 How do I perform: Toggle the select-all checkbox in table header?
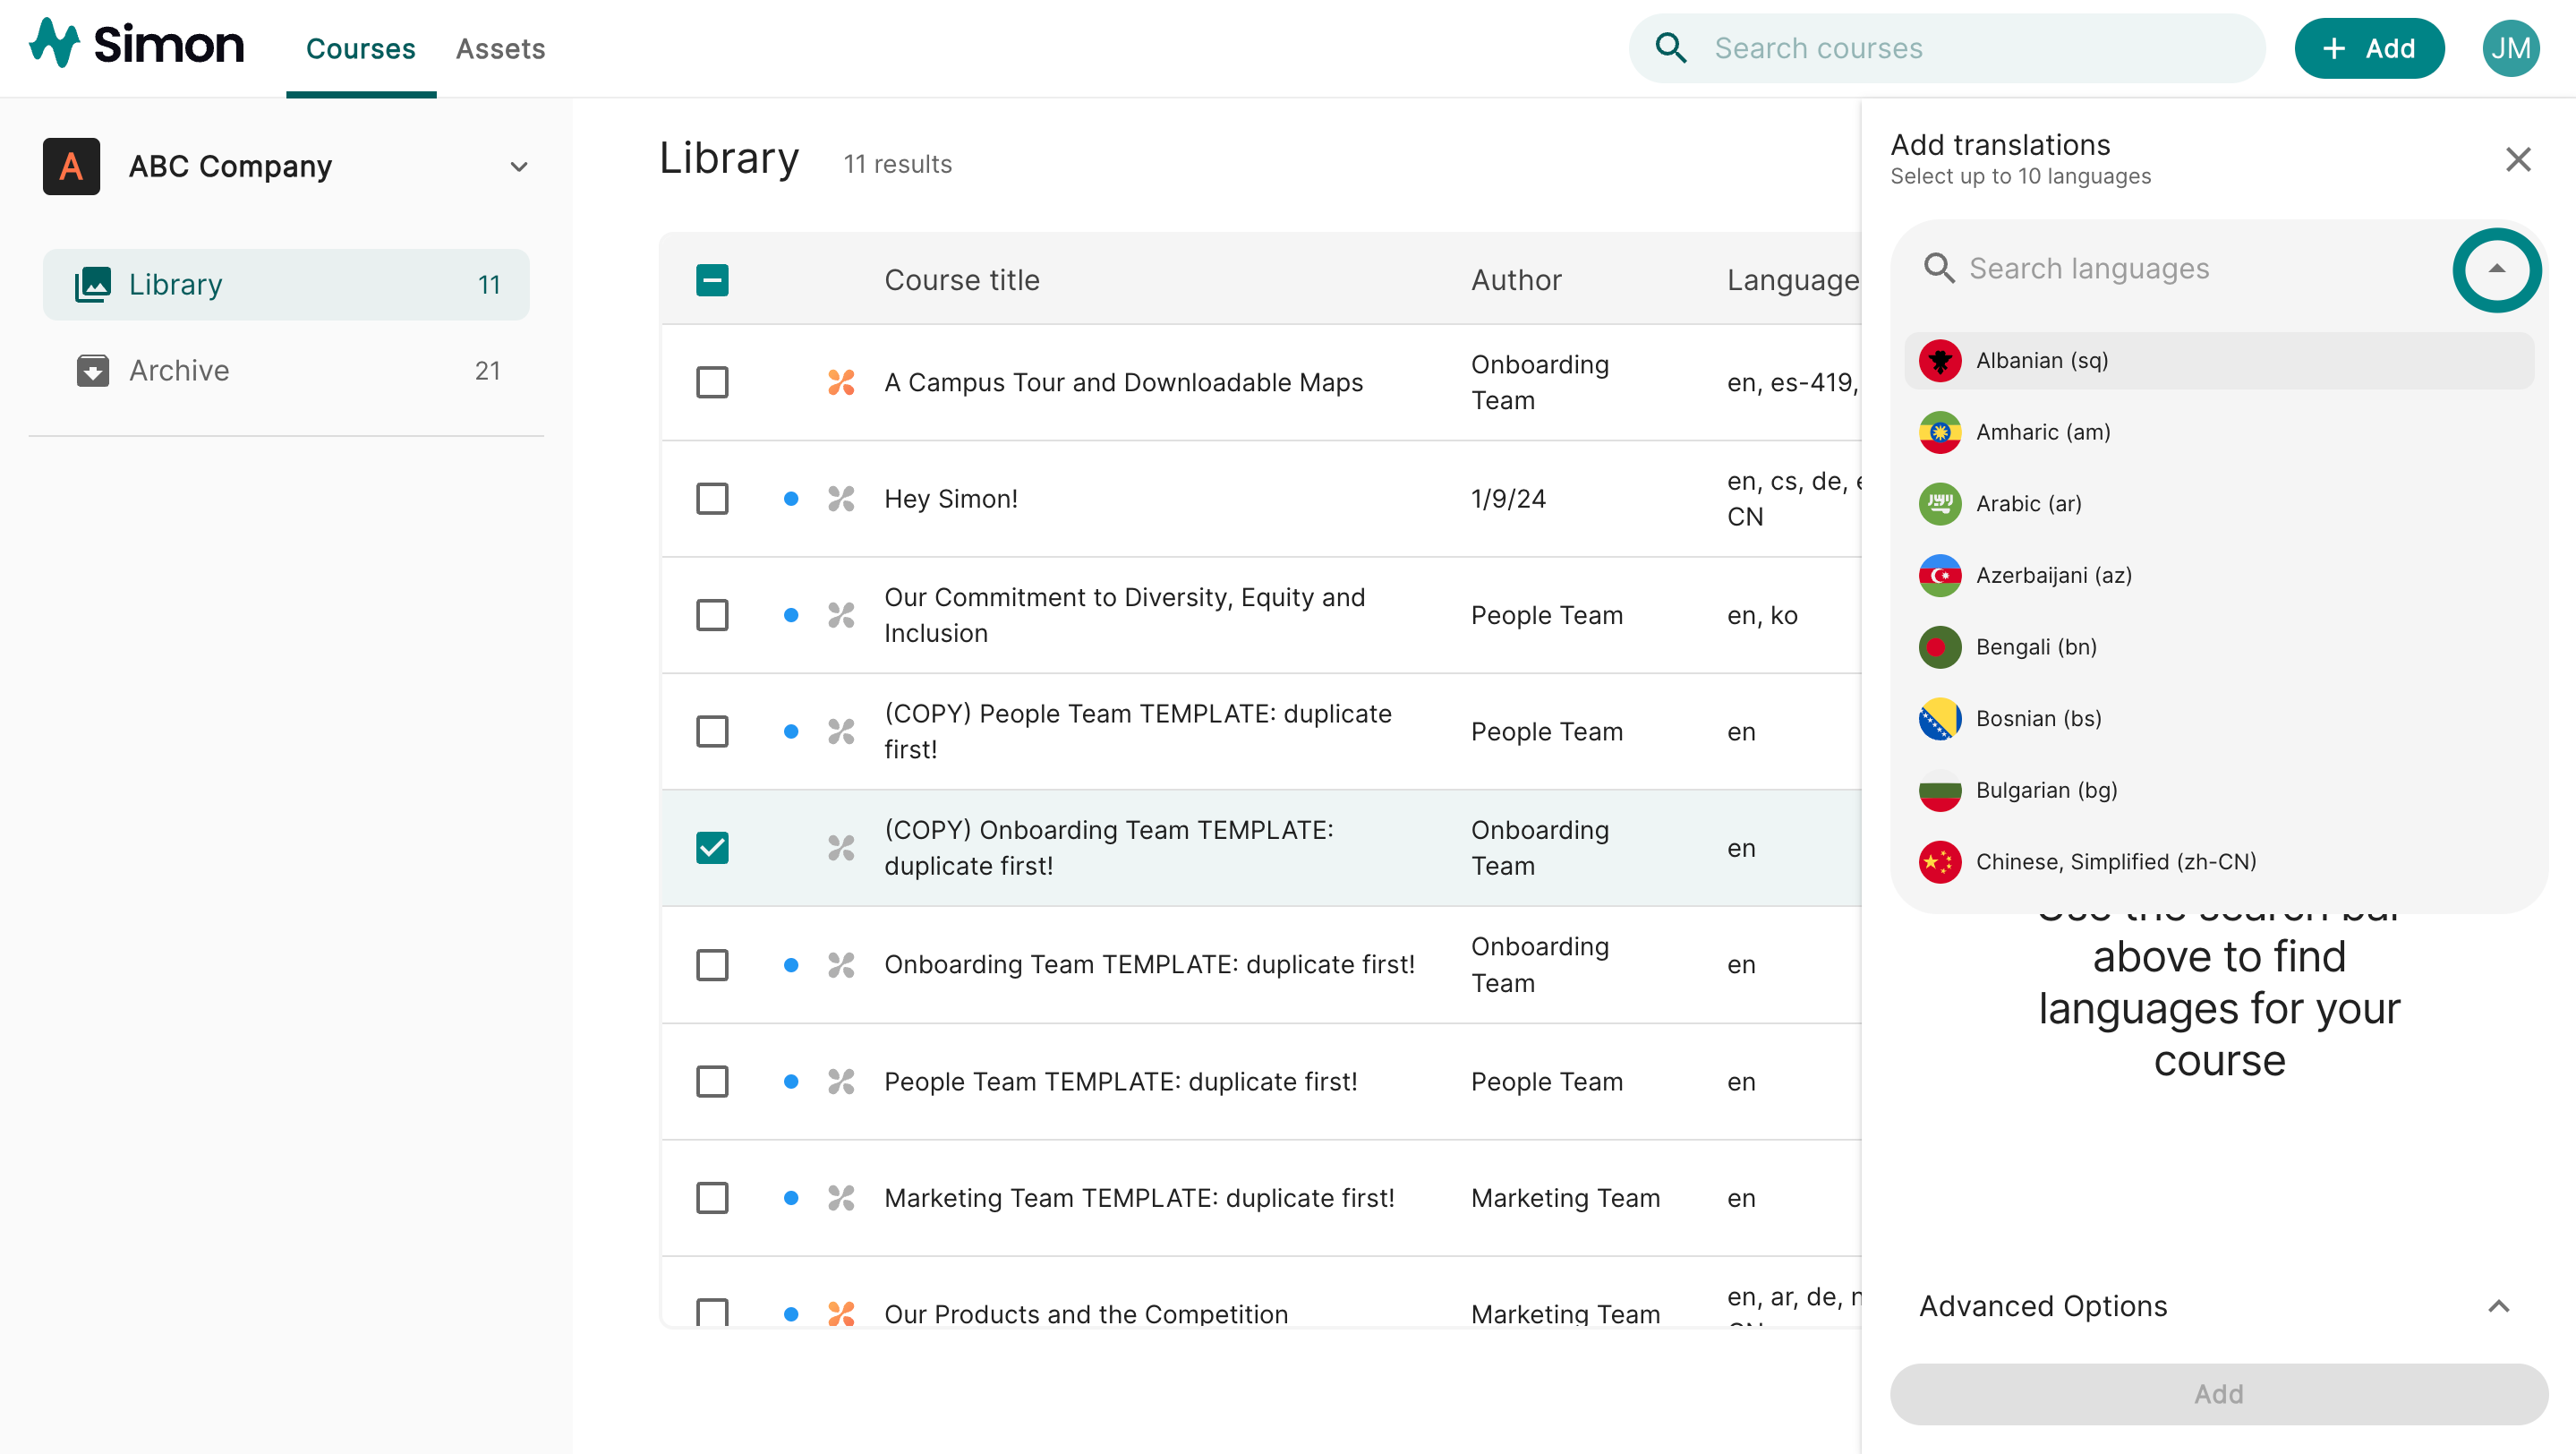(712, 280)
